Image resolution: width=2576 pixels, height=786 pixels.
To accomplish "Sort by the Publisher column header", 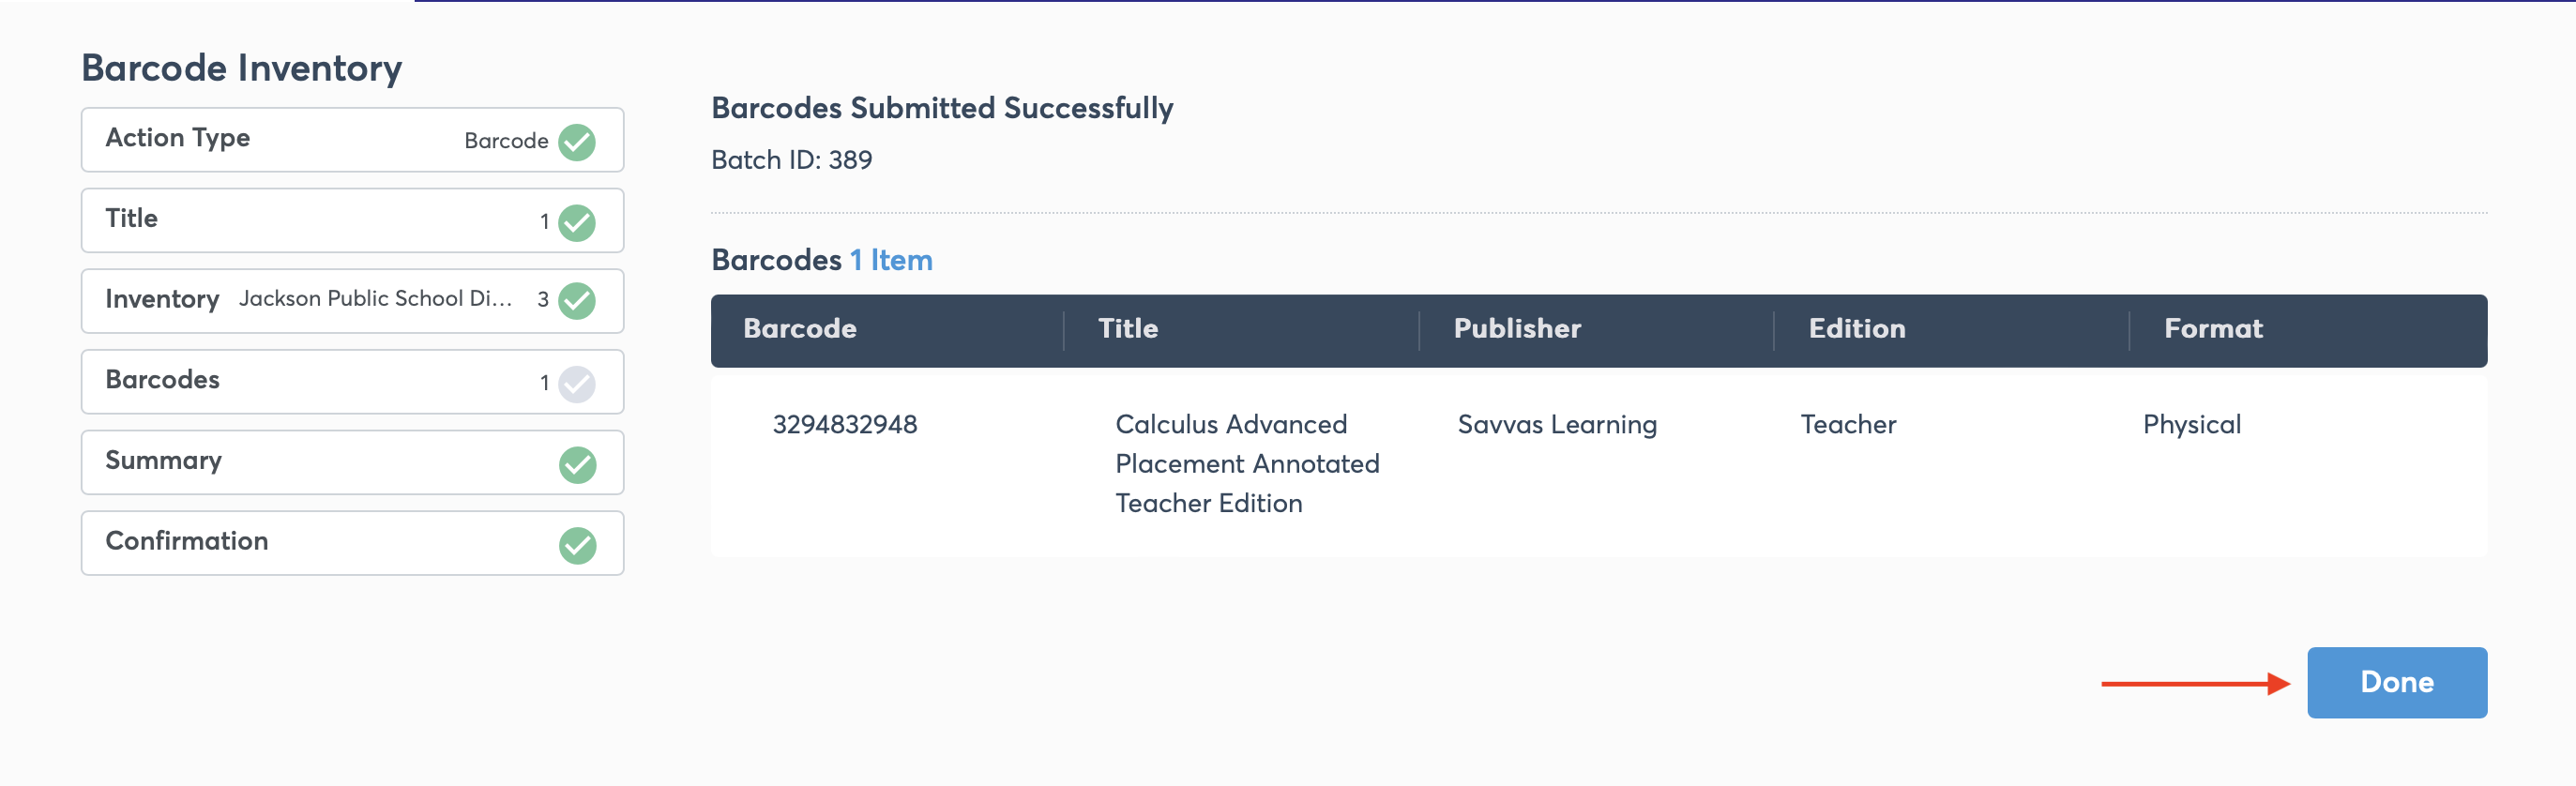I will (x=1517, y=329).
